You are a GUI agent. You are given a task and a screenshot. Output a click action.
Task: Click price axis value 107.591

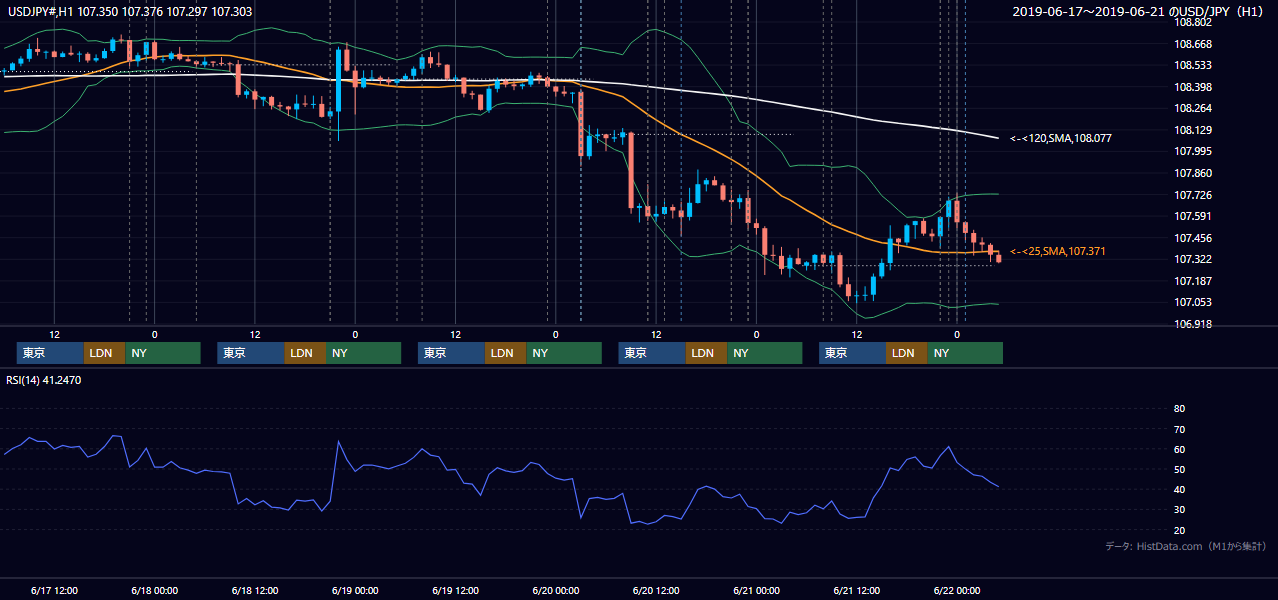pyautogui.click(x=1192, y=216)
